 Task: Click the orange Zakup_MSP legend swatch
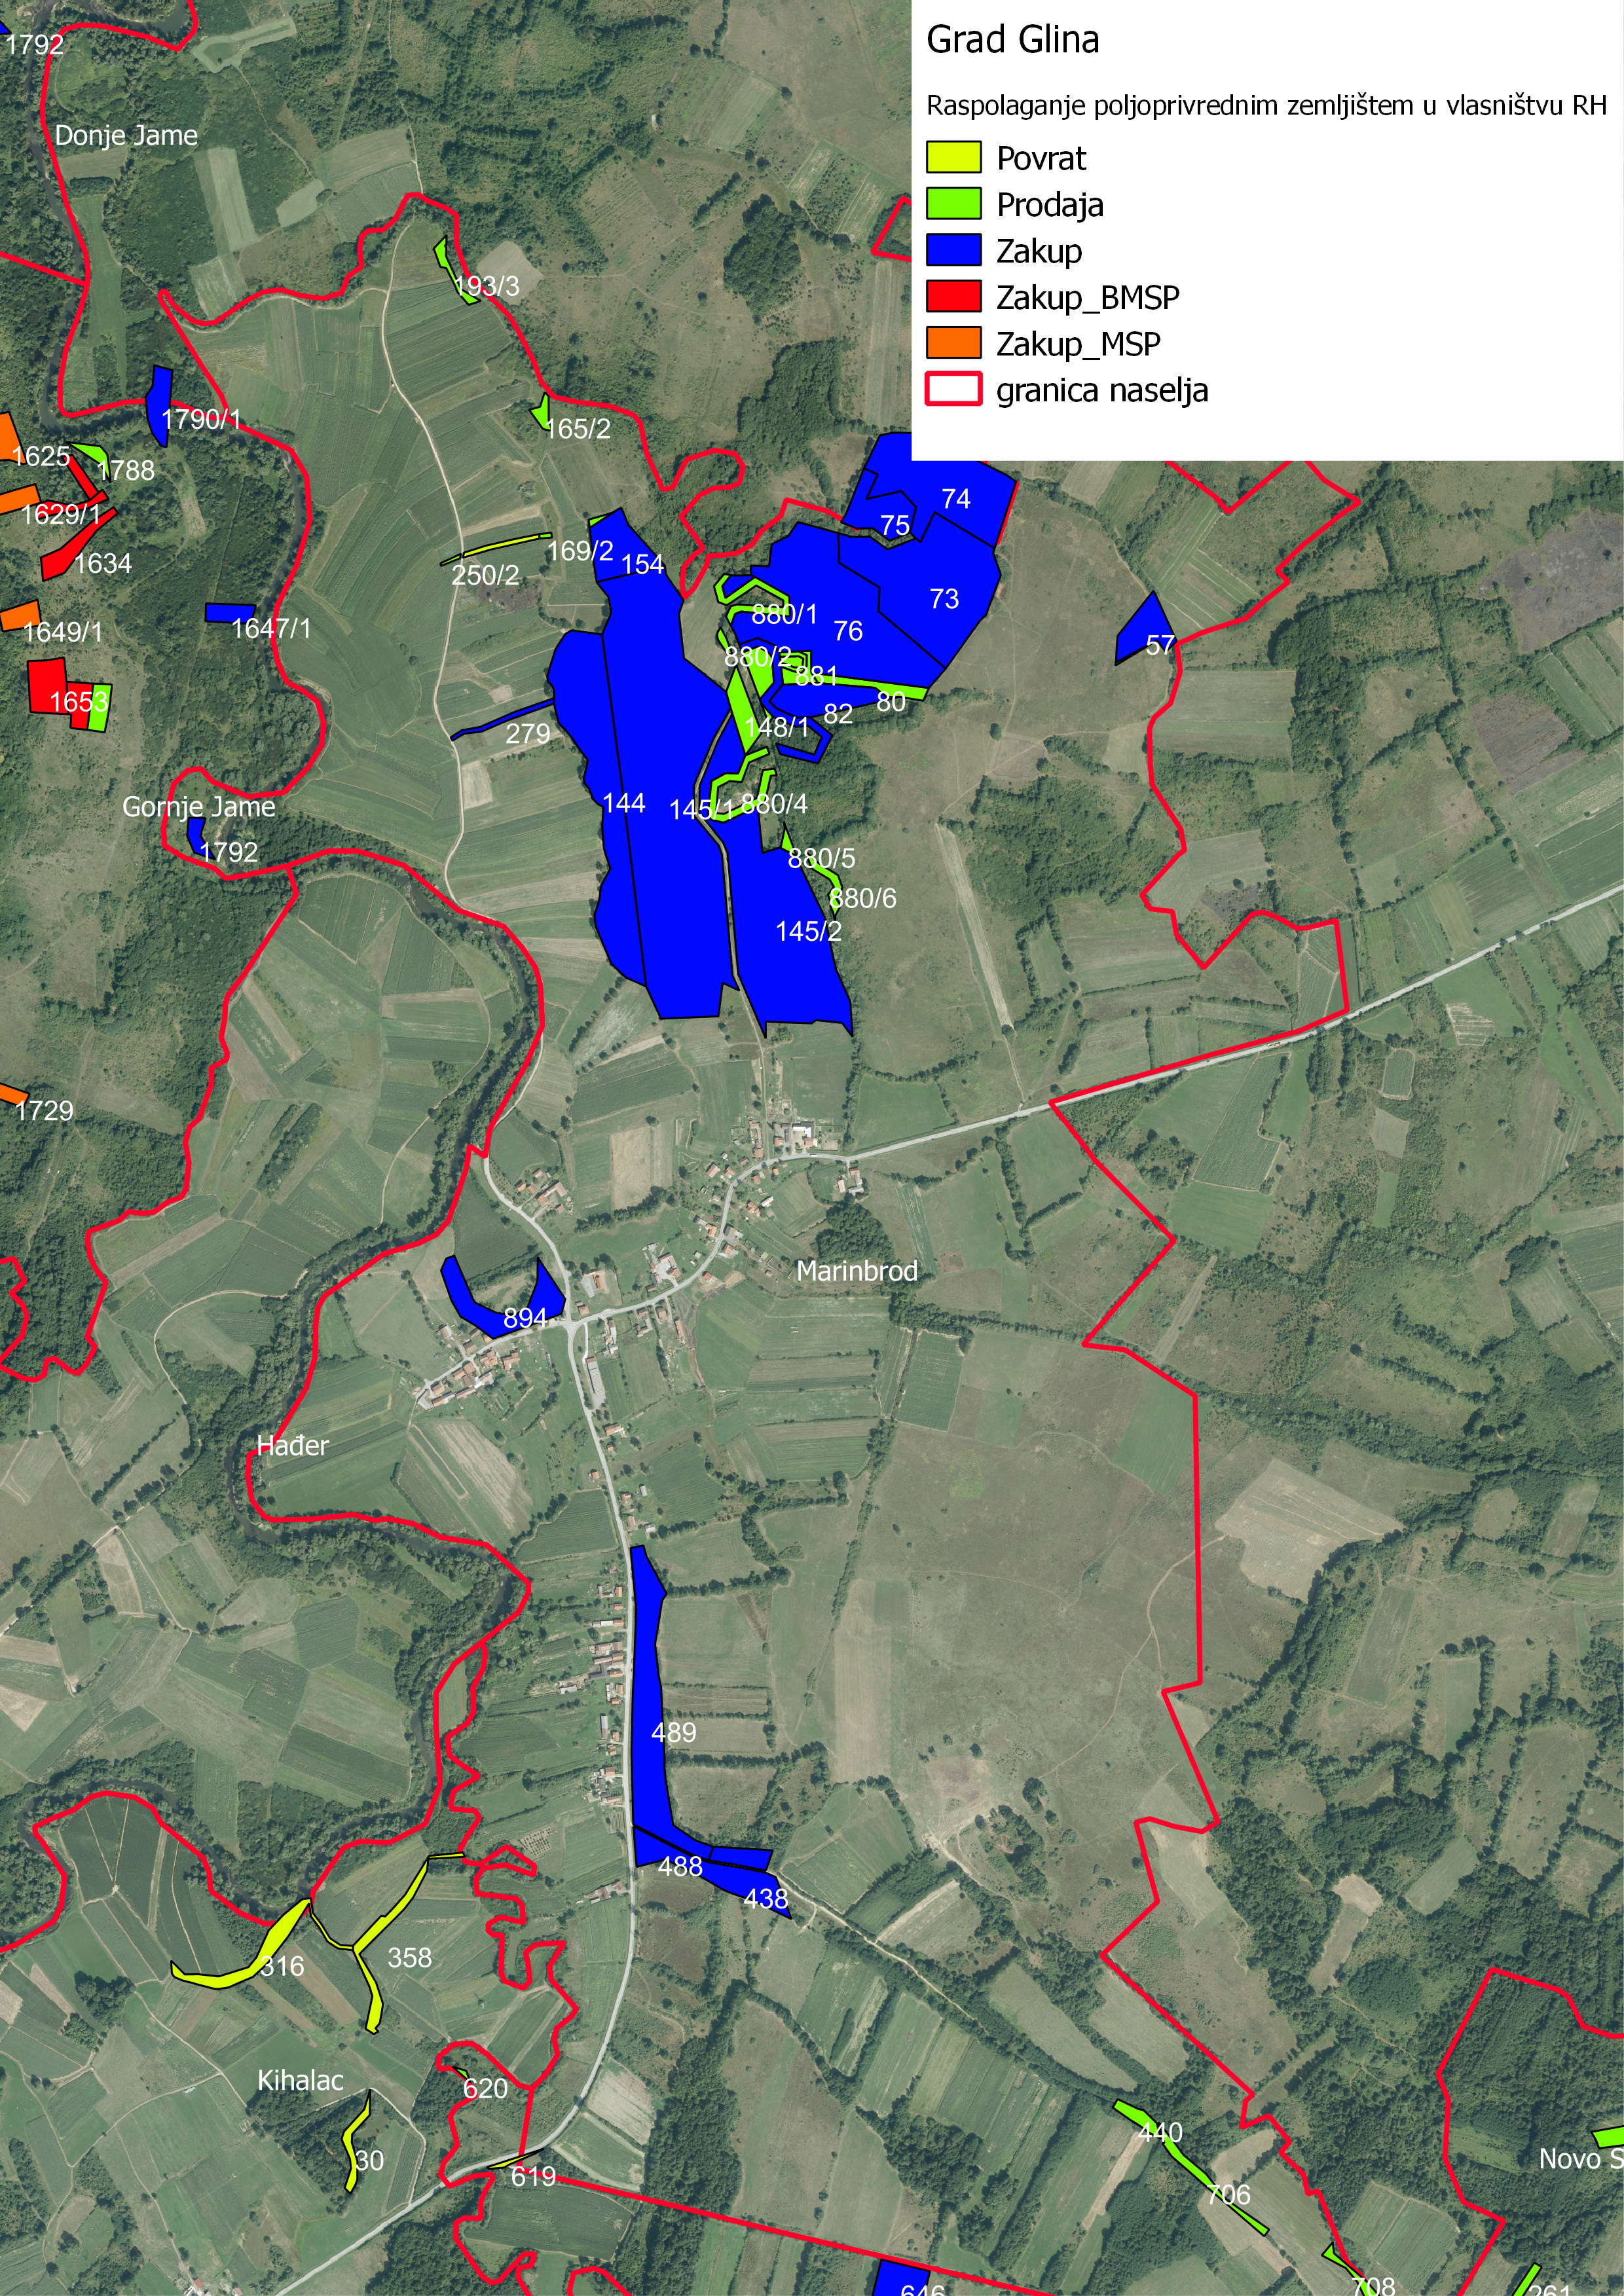(x=953, y=343)
